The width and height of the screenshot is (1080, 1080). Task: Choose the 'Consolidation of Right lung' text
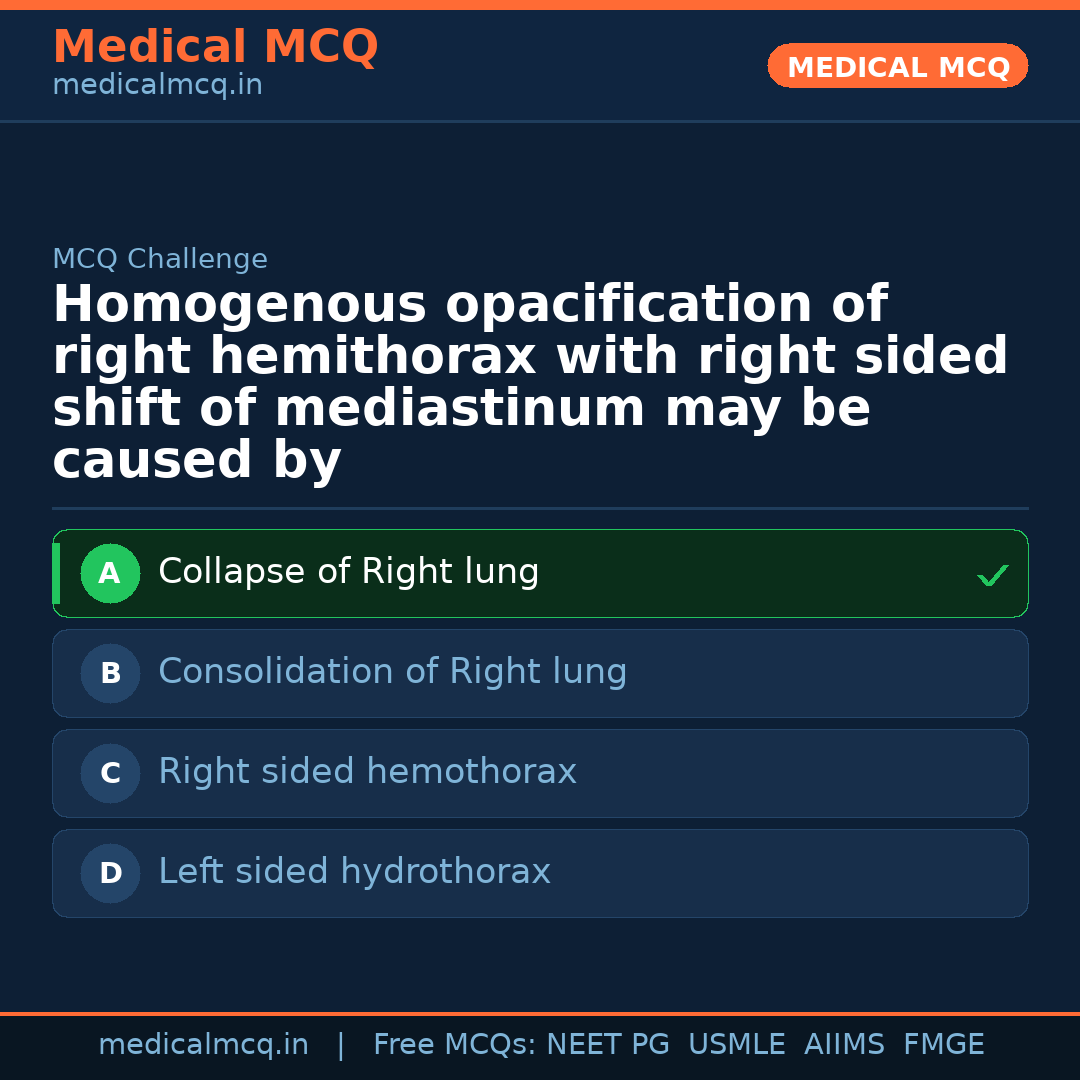click(x=392, y=672)
